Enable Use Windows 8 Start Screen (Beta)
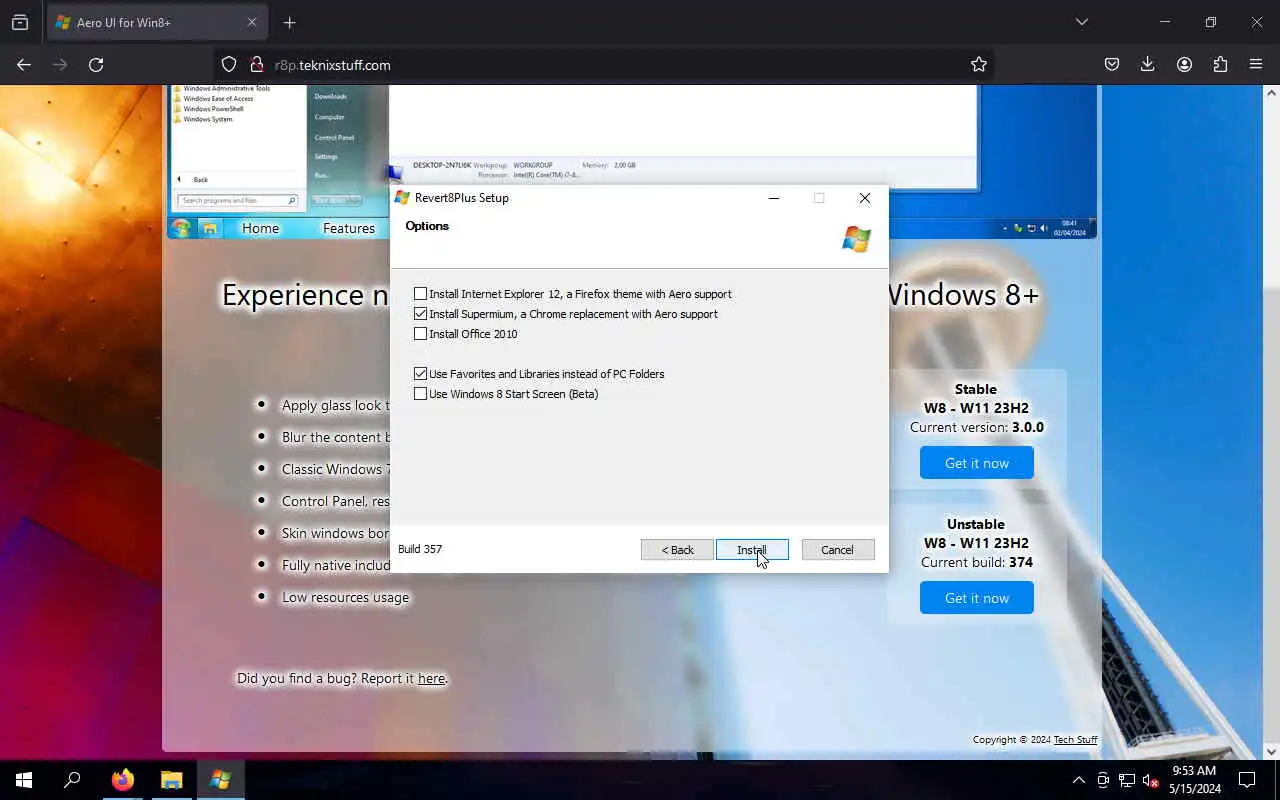1280x800 pixels. [x=420, y=394]
